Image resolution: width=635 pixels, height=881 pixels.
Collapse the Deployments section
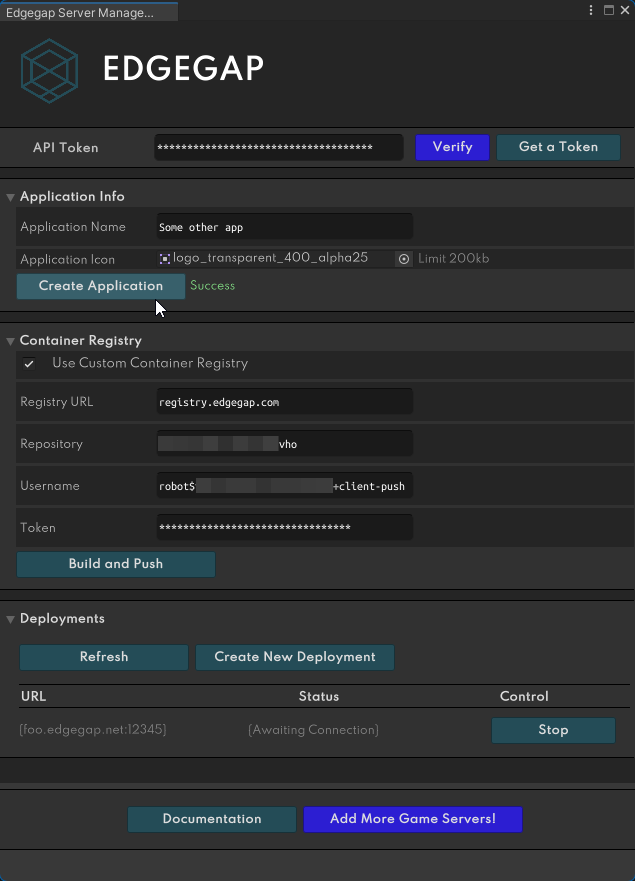pos(10,619)
